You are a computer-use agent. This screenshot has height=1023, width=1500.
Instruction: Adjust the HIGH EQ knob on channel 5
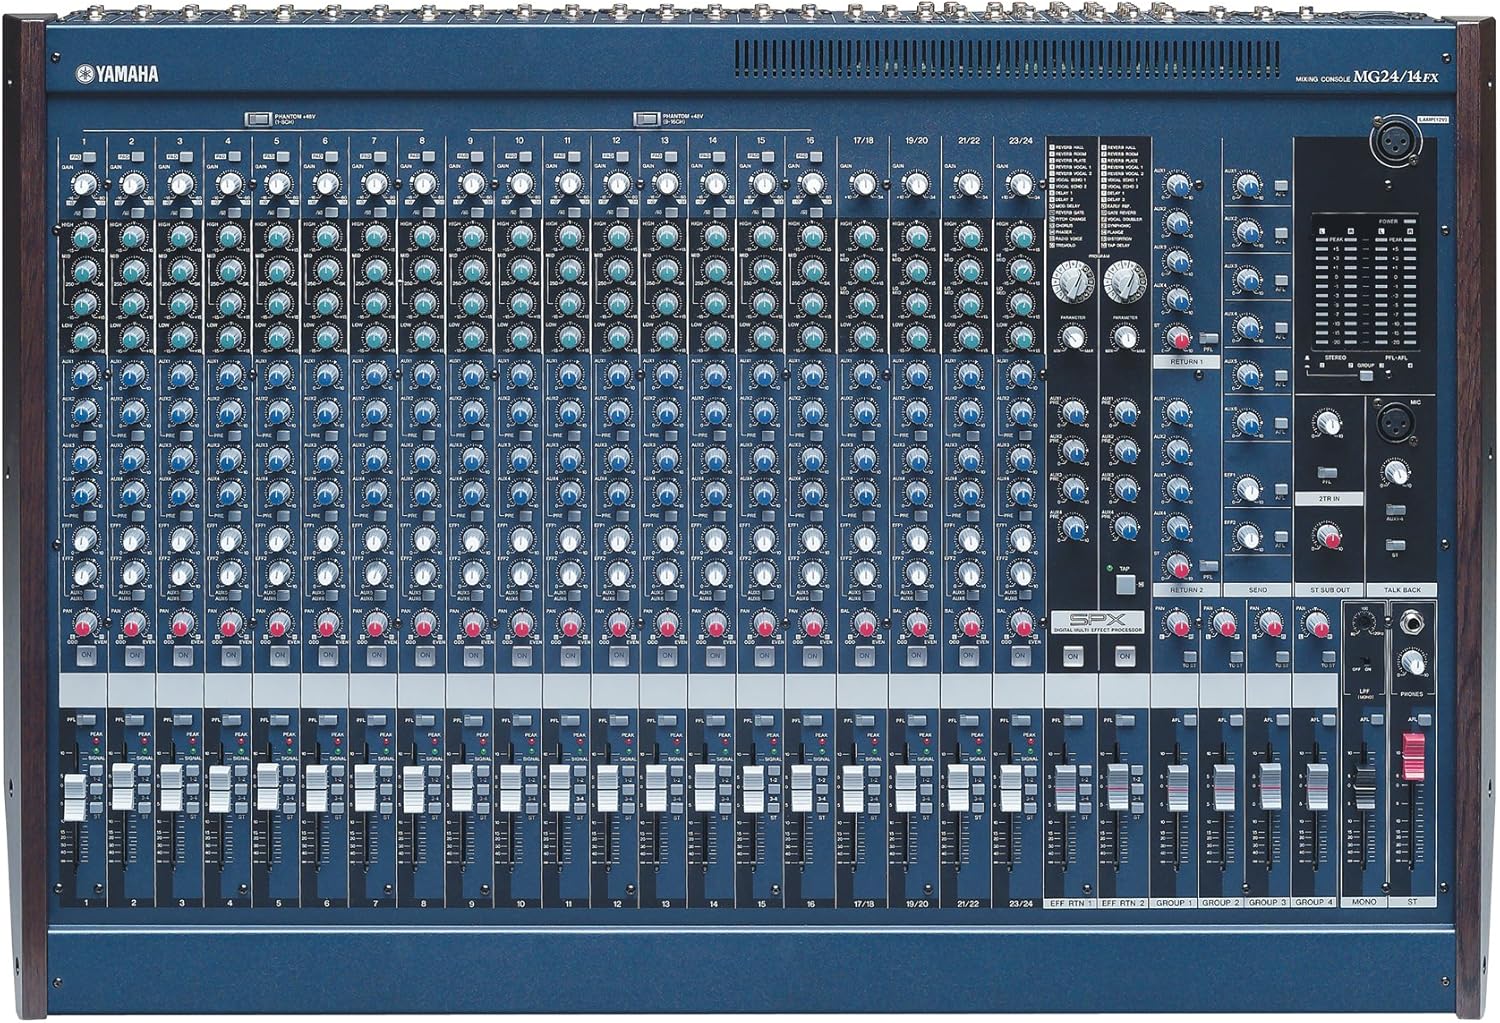point(275,237)
